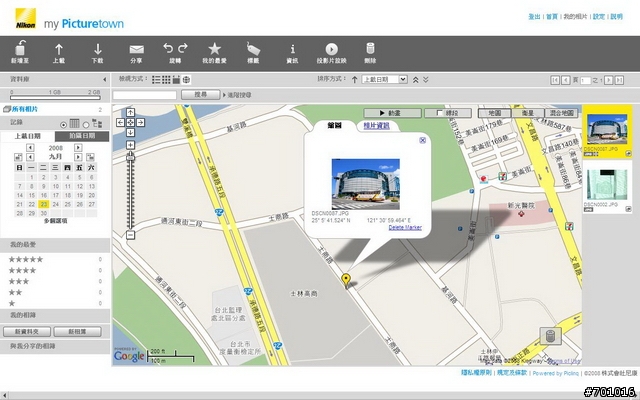Switch to thumbnail grid view icon
The image size is (640, 400).
166,80
